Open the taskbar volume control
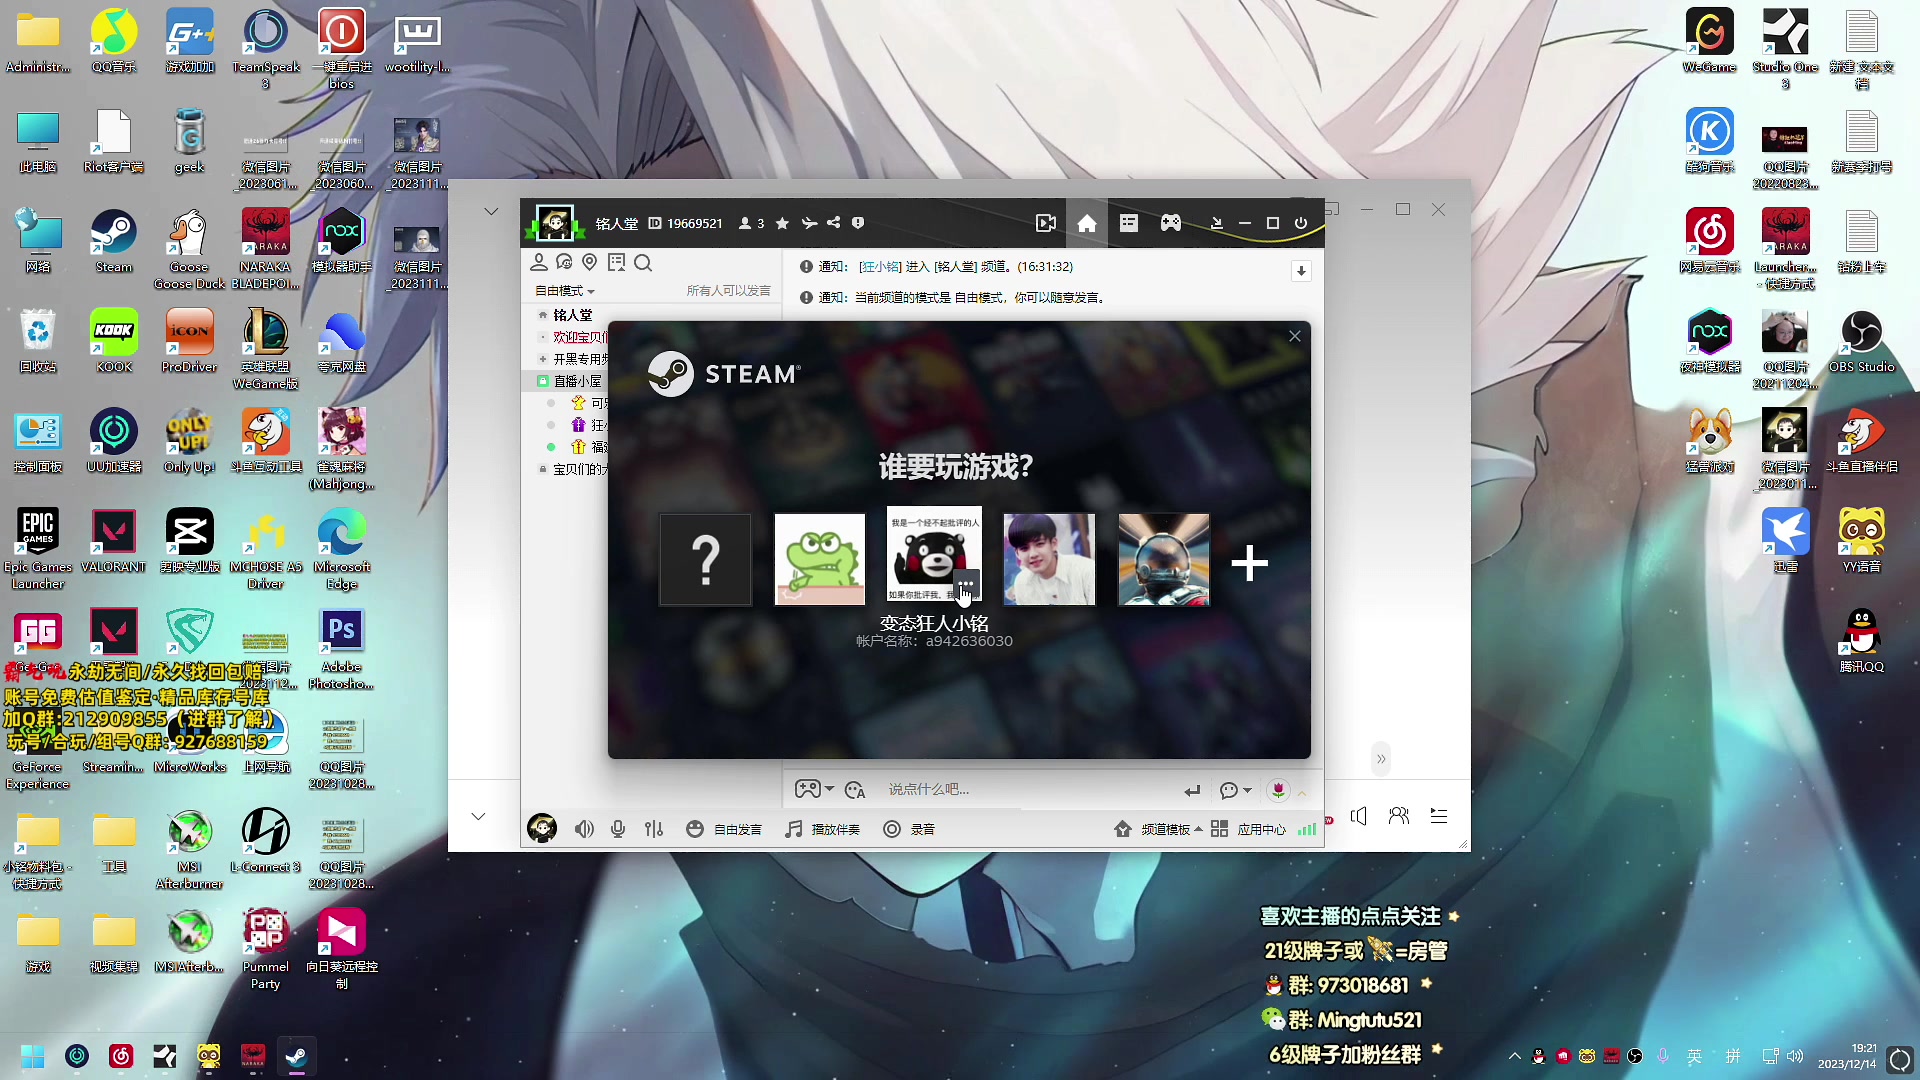 pos(1795,1056)
